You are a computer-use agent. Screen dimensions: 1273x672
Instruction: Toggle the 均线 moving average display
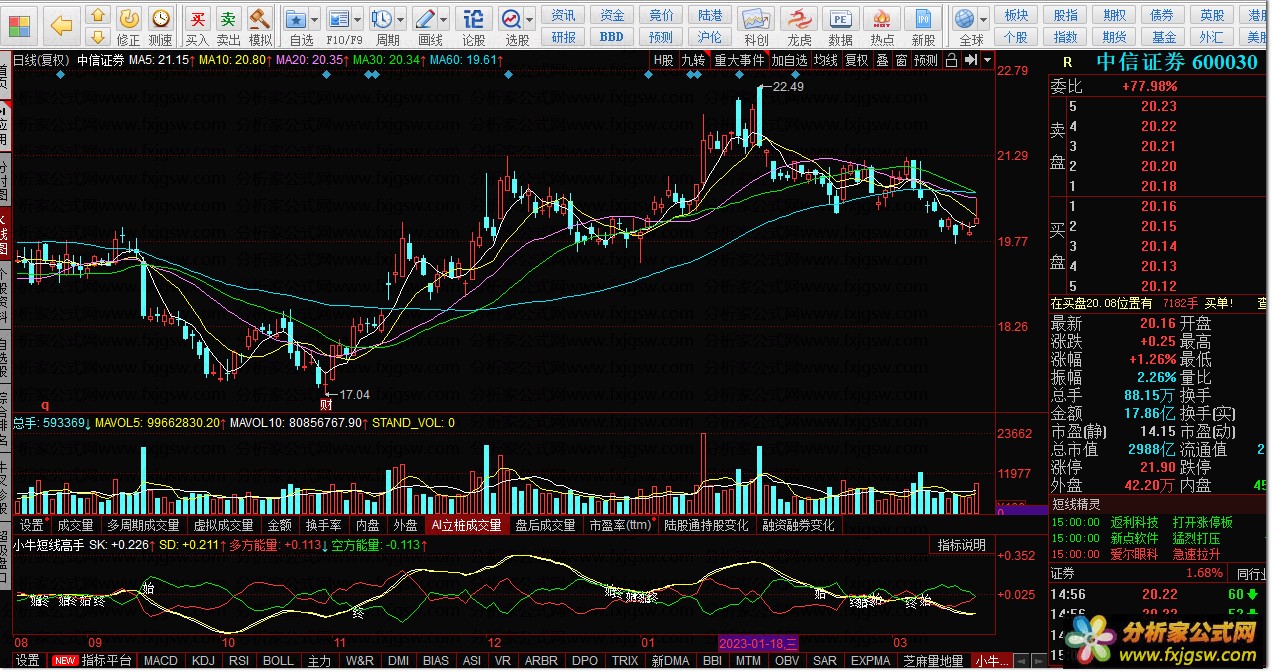click(826, 60)
